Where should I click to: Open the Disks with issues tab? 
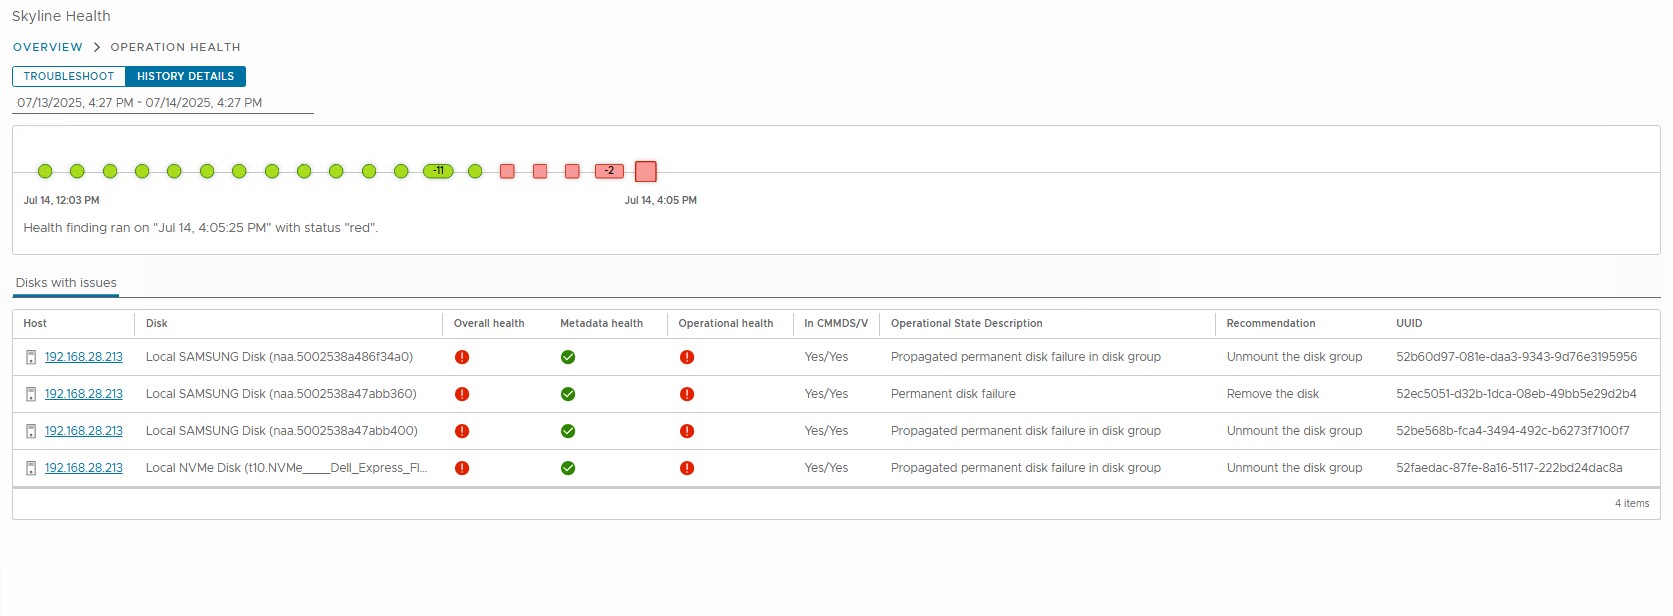pos(66,283)
